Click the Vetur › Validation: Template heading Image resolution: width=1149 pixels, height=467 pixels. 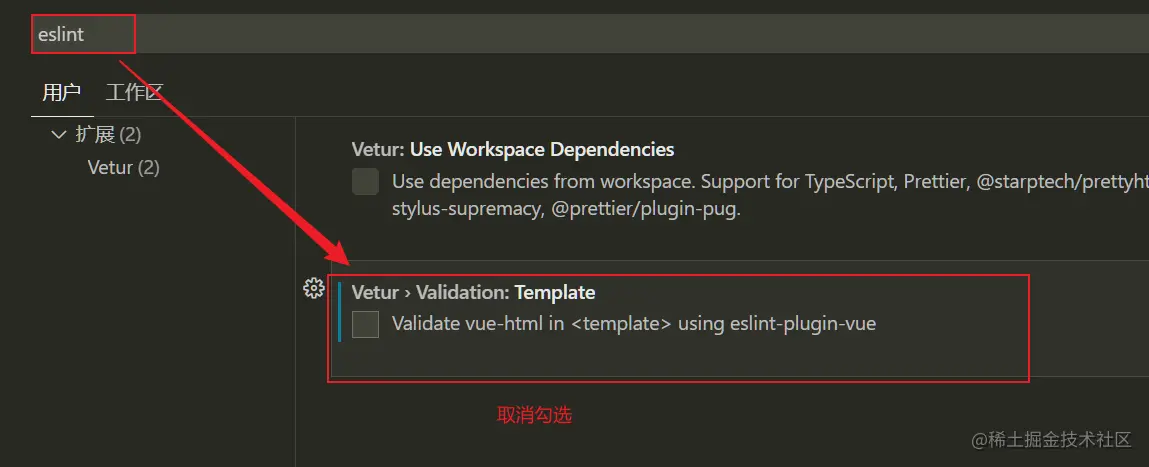tap(473, 293)
